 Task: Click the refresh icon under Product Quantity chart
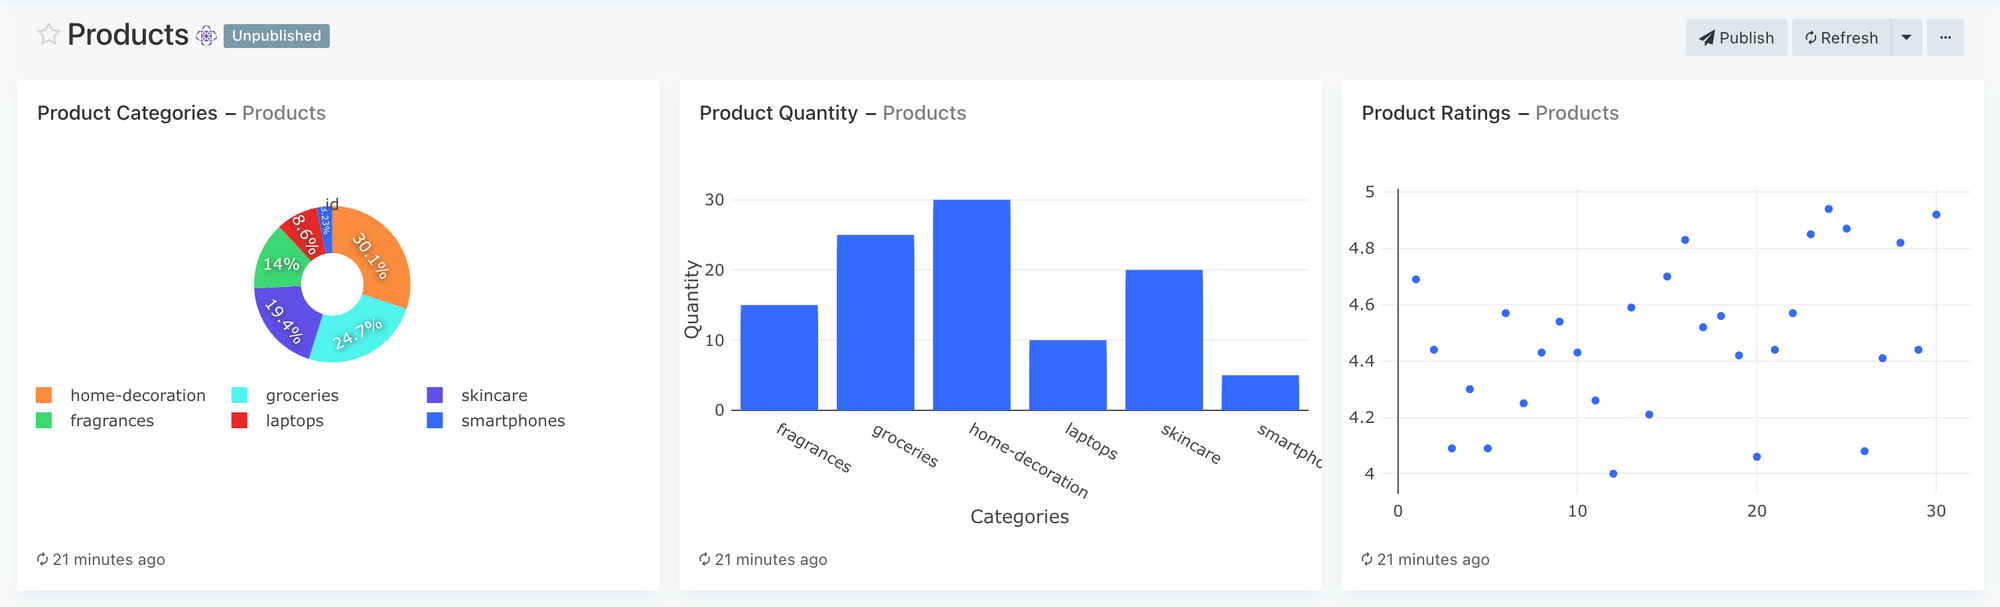coord(706,559)
